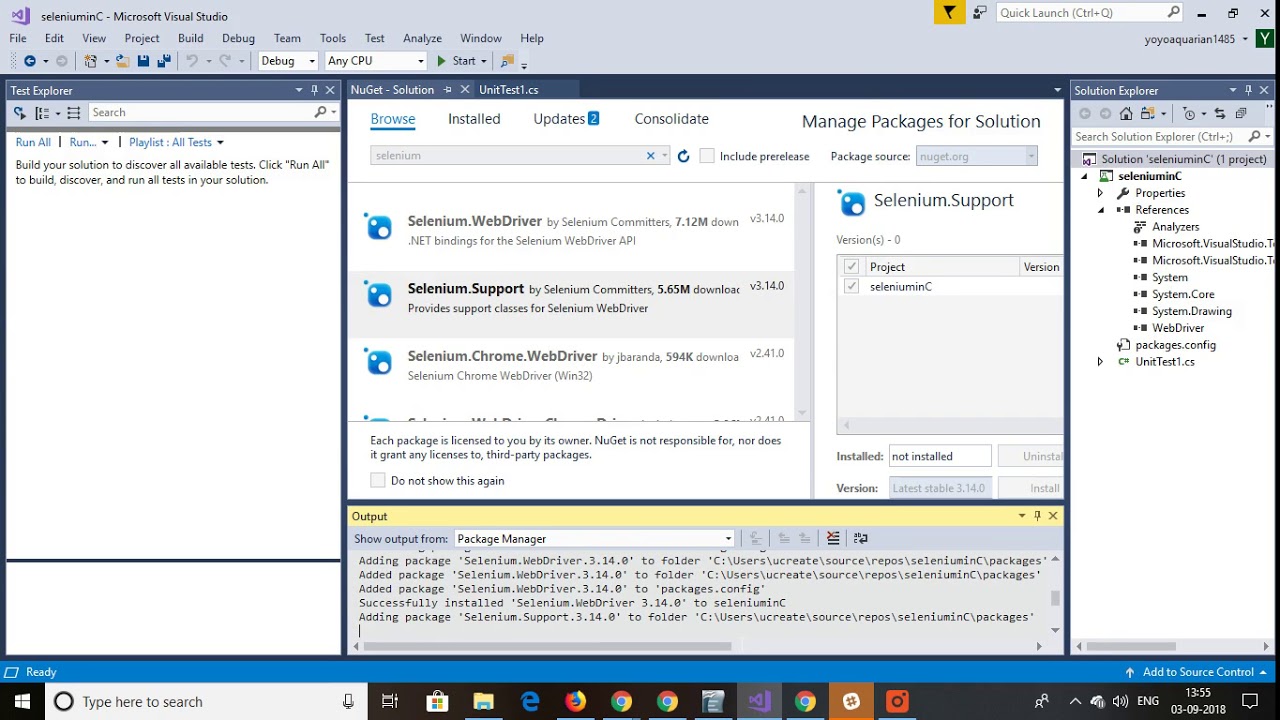Select the WebDriver reference in Solution Explorer
This screenshot has height=720, width=1280.
tap(1177, 328)
